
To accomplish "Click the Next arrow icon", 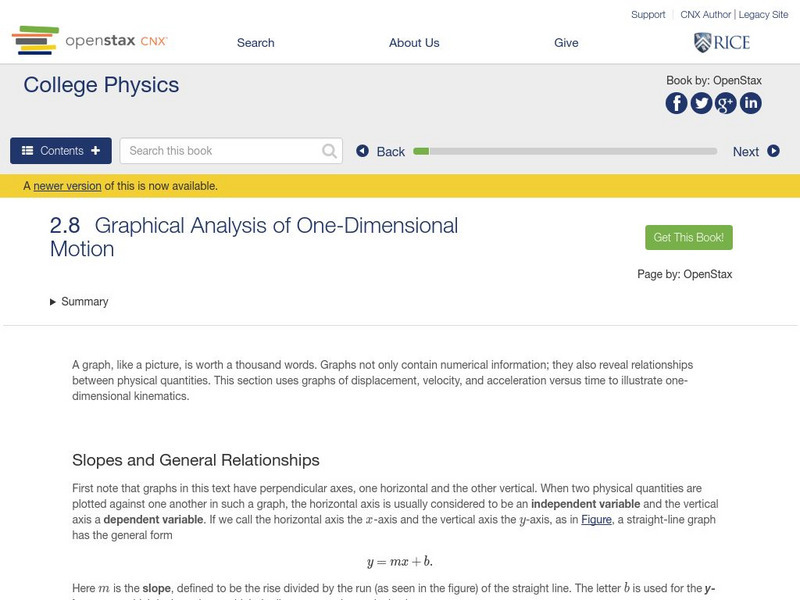I will 773,151.
